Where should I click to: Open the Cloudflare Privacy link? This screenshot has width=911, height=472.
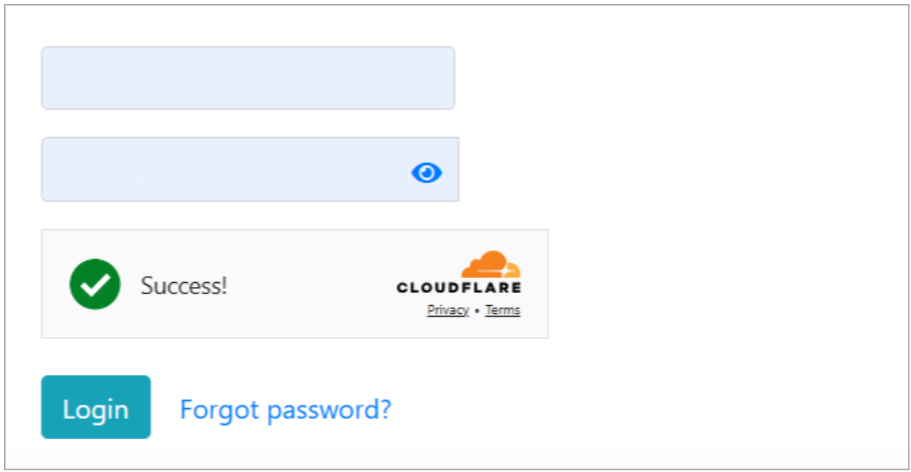[x=448, y=310]
